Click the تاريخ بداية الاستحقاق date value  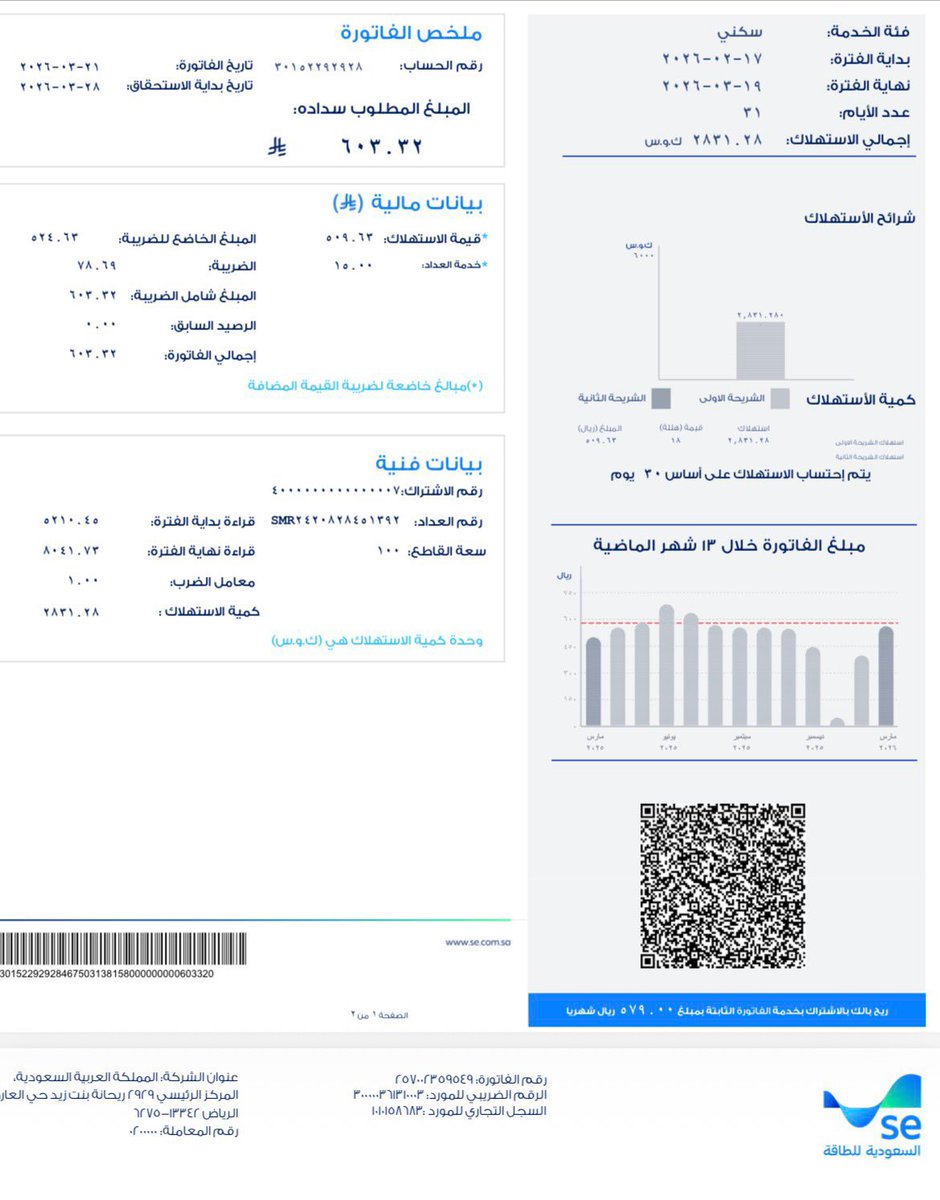60,86
